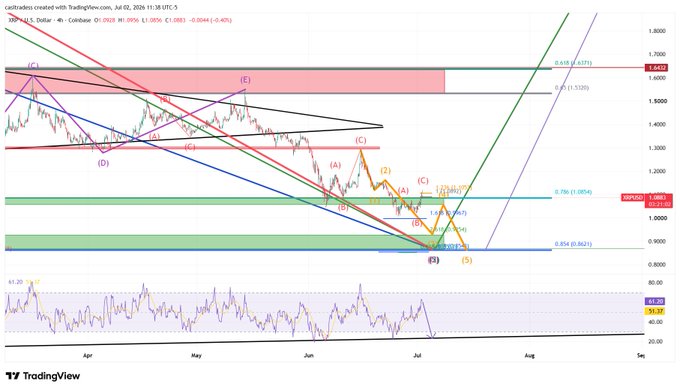Click the 0.854 (0.8621) Fibonacci label
Viewport: 680px width, 390px height.
(x=573, y=244)
